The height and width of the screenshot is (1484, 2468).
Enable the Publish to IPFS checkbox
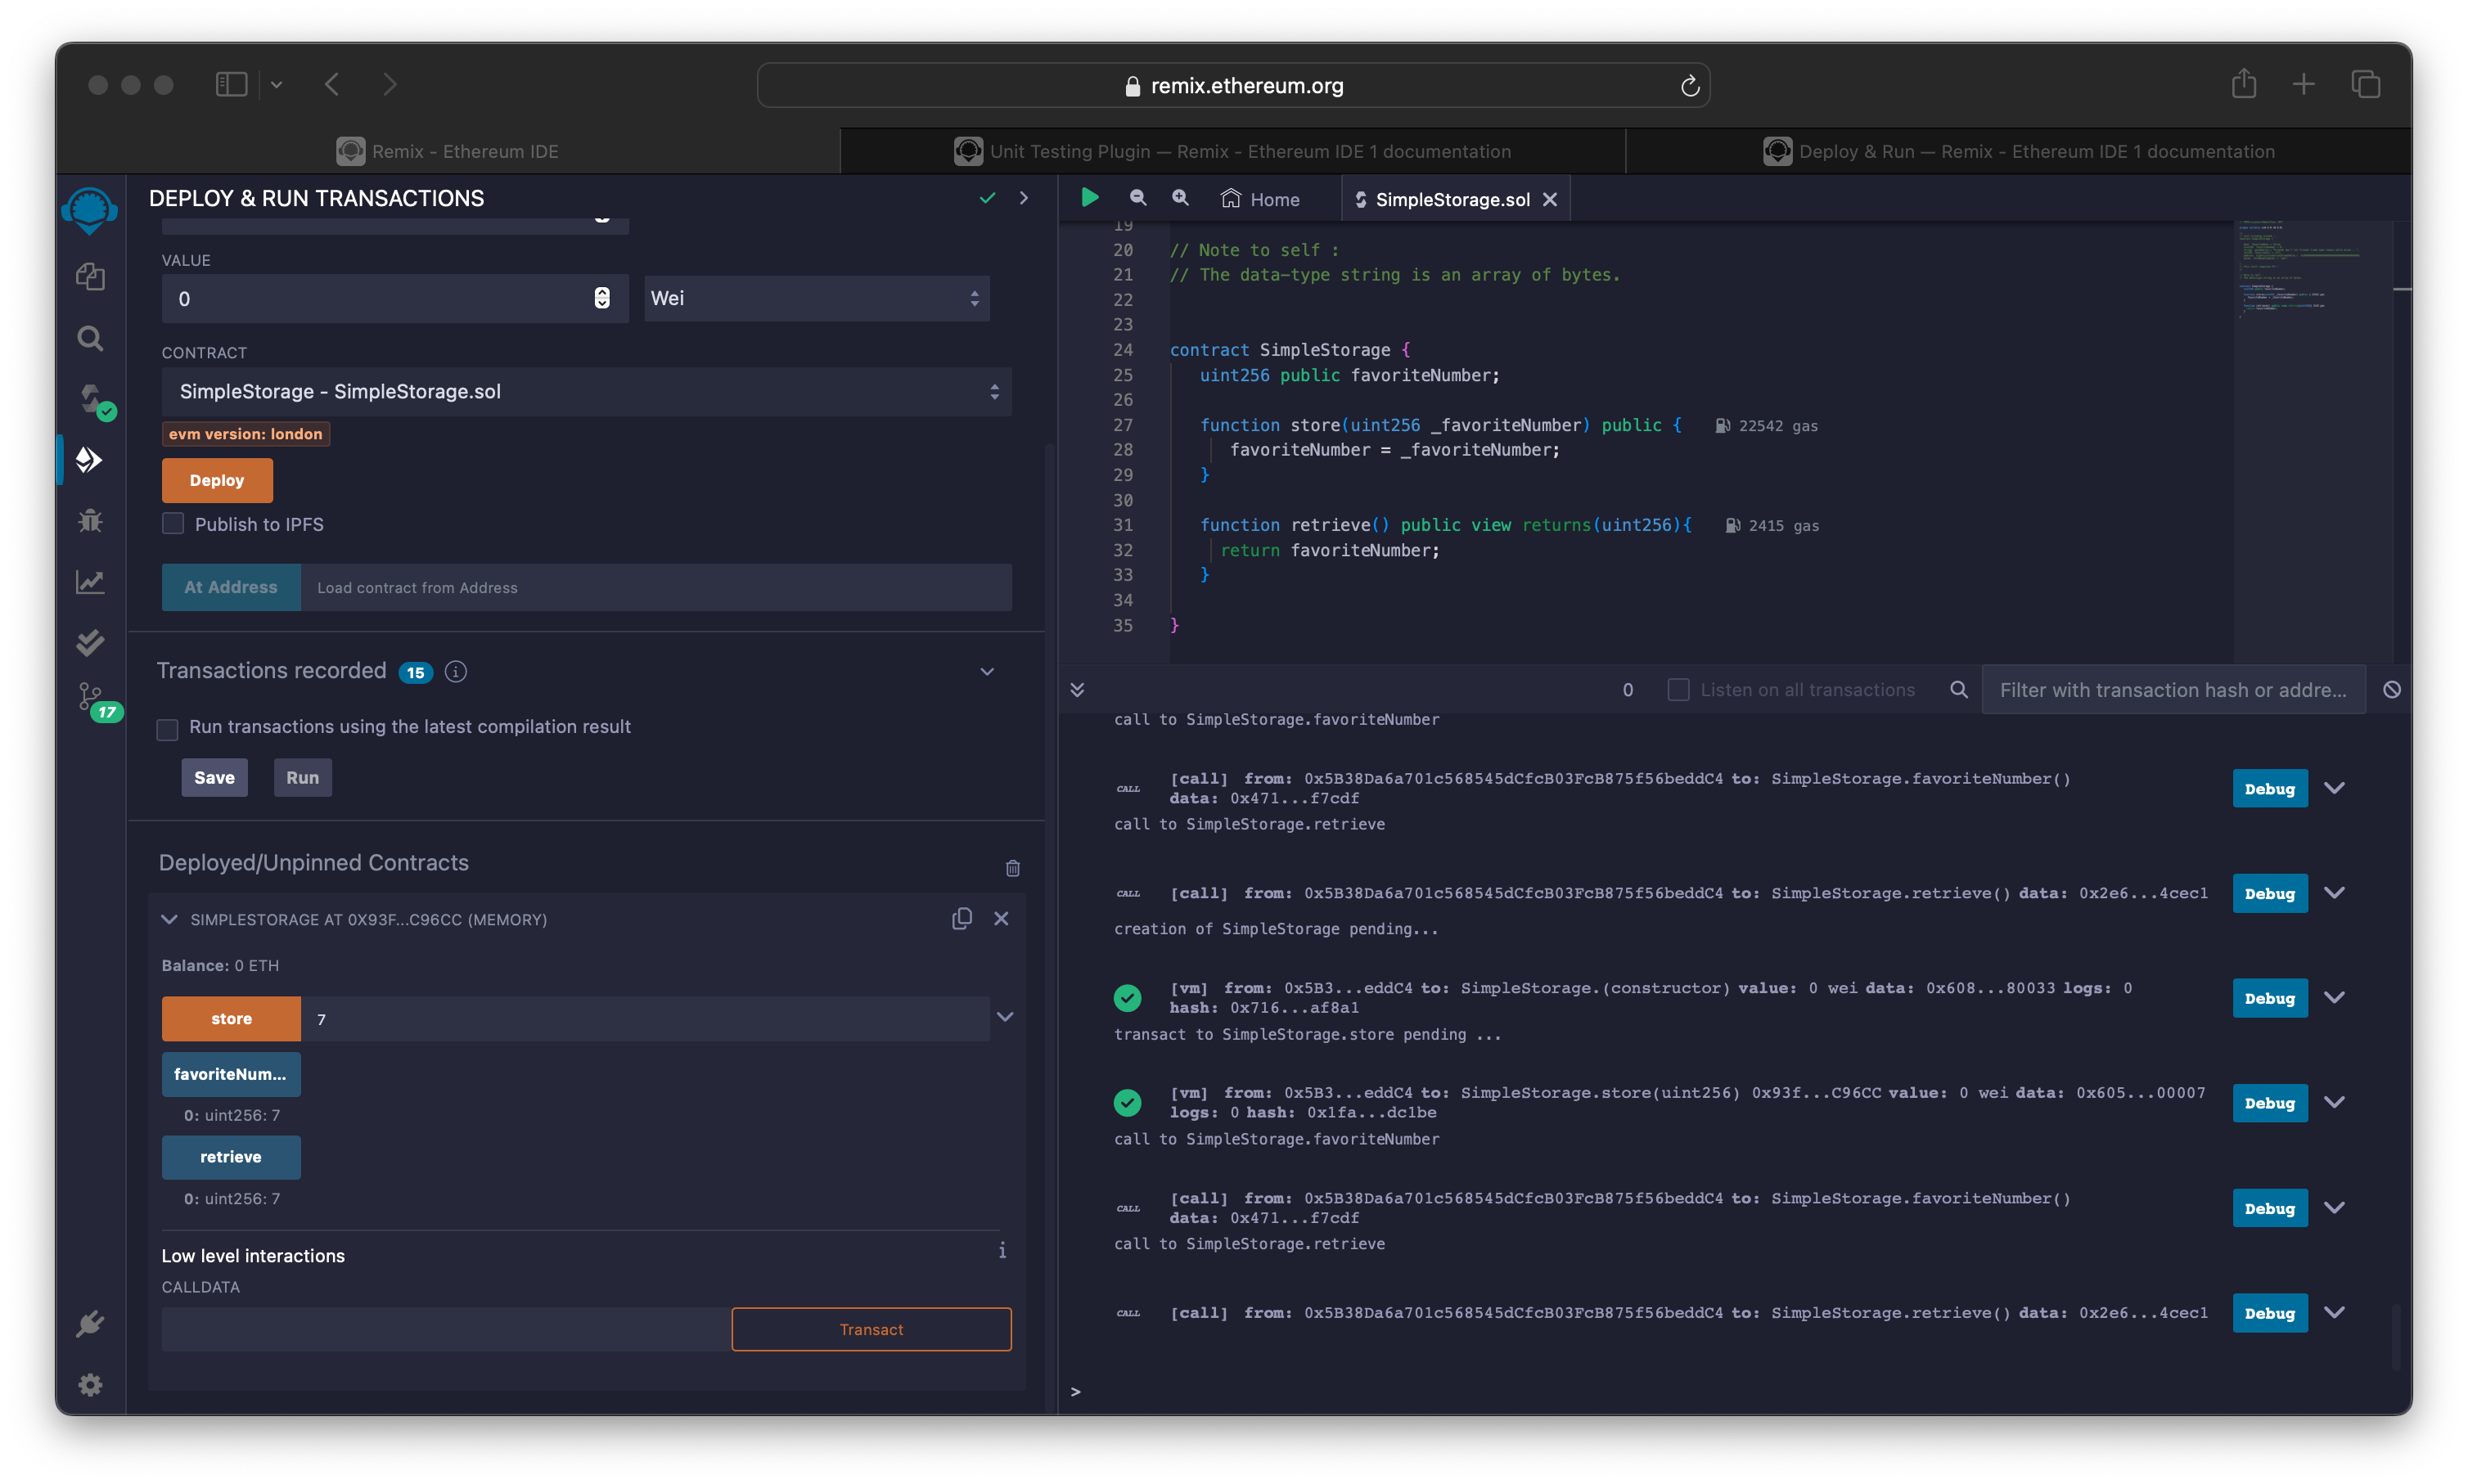pyautogui.click(x=173, y=524)
